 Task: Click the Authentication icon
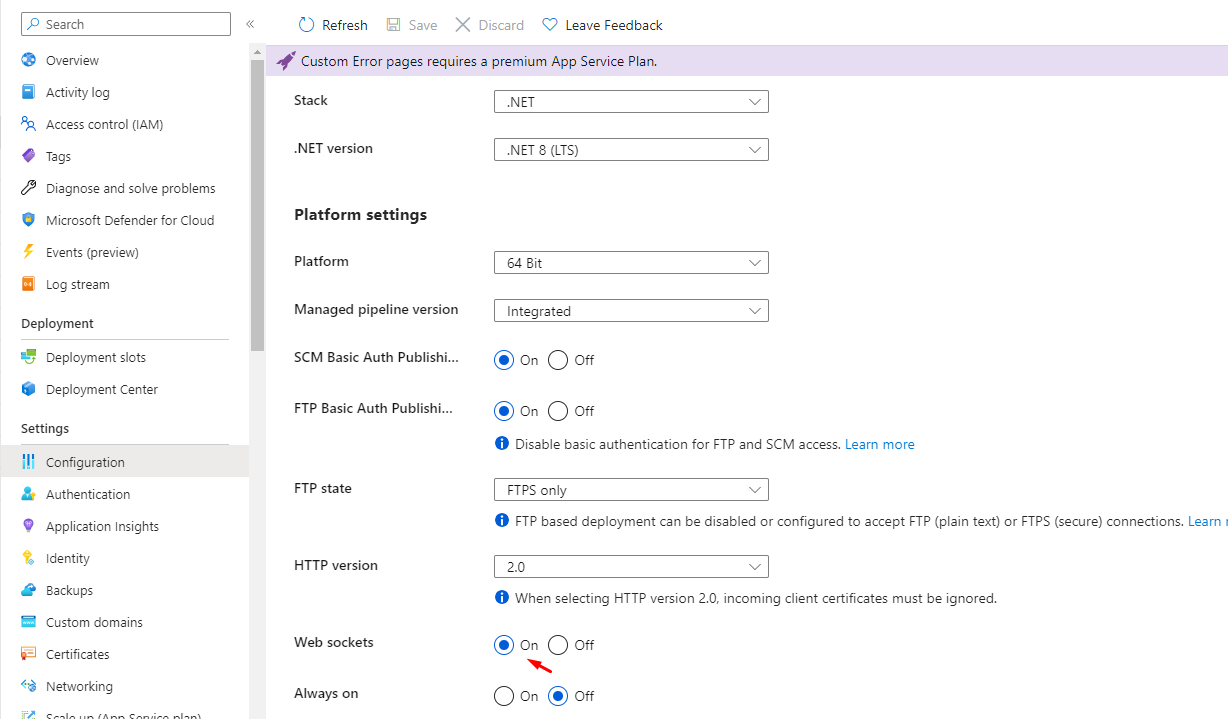pyautogui.click(x=28, y=494)
